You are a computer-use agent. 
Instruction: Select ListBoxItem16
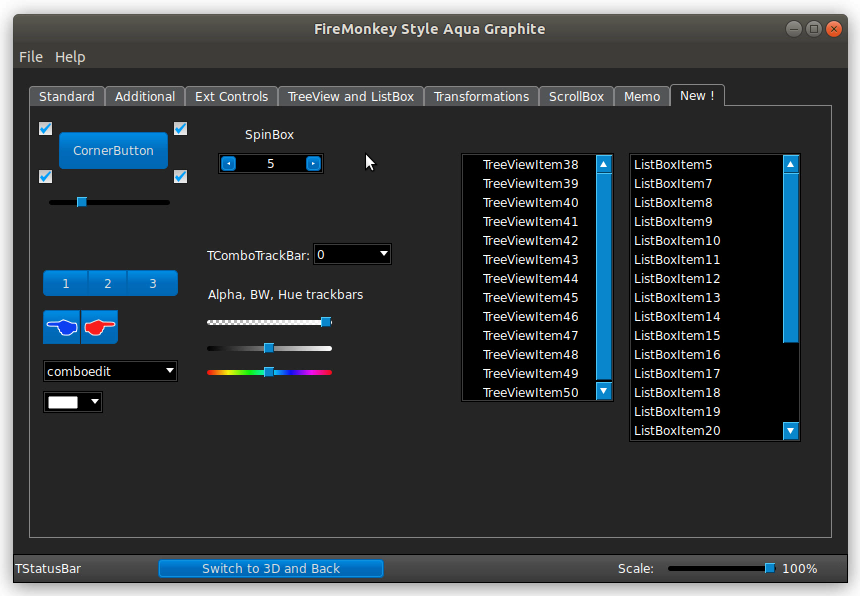click(677, 355)
